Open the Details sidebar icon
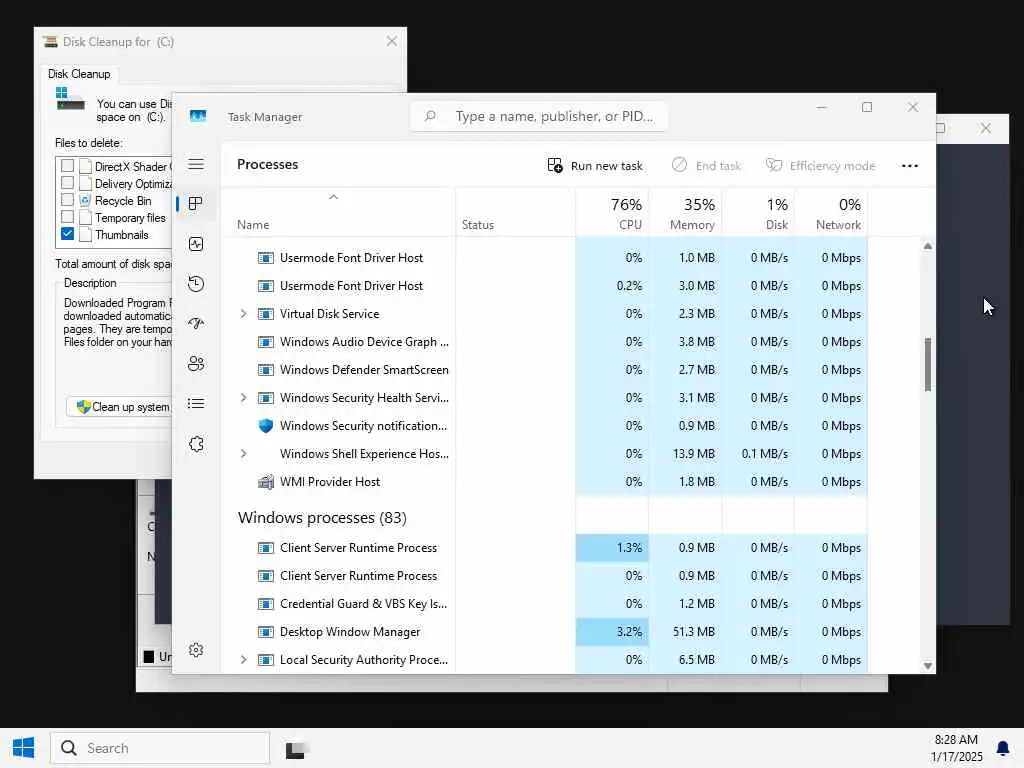This screenshot has width=1024, height=768. click(196, 404)
